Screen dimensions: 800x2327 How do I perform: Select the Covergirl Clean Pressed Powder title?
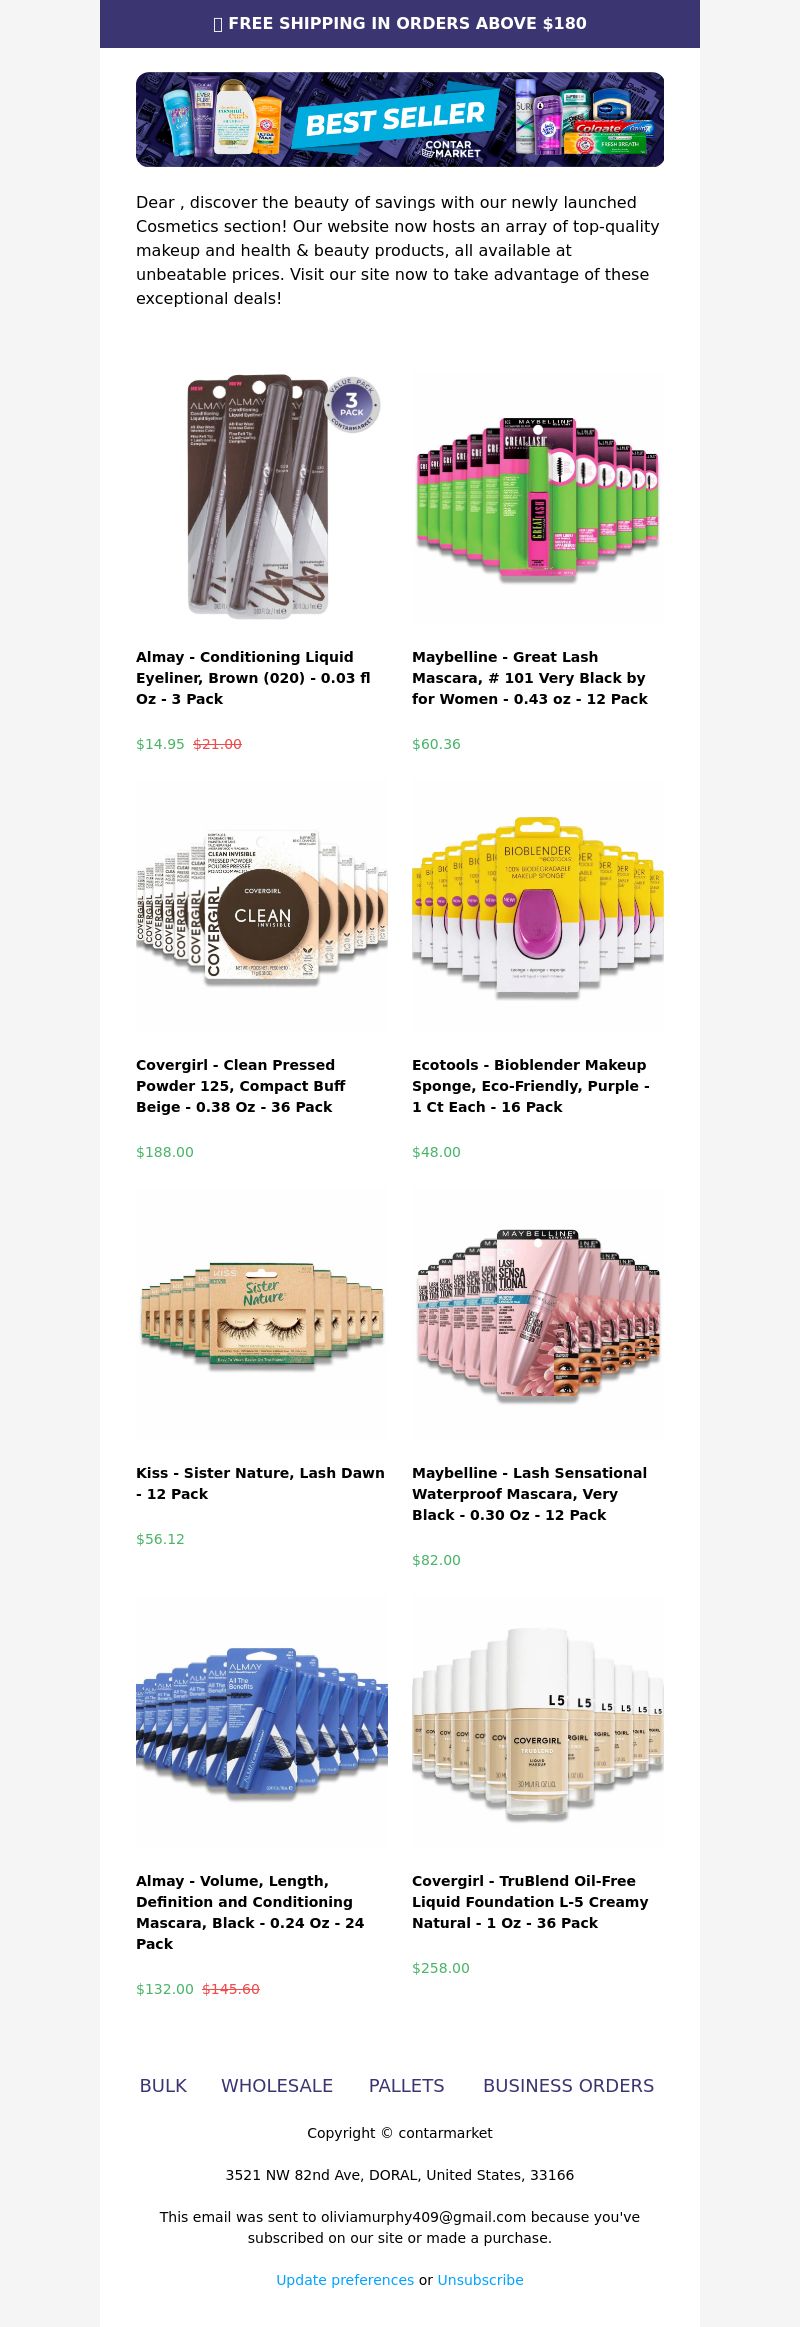pyautogui.click(x=241, y=1086)
